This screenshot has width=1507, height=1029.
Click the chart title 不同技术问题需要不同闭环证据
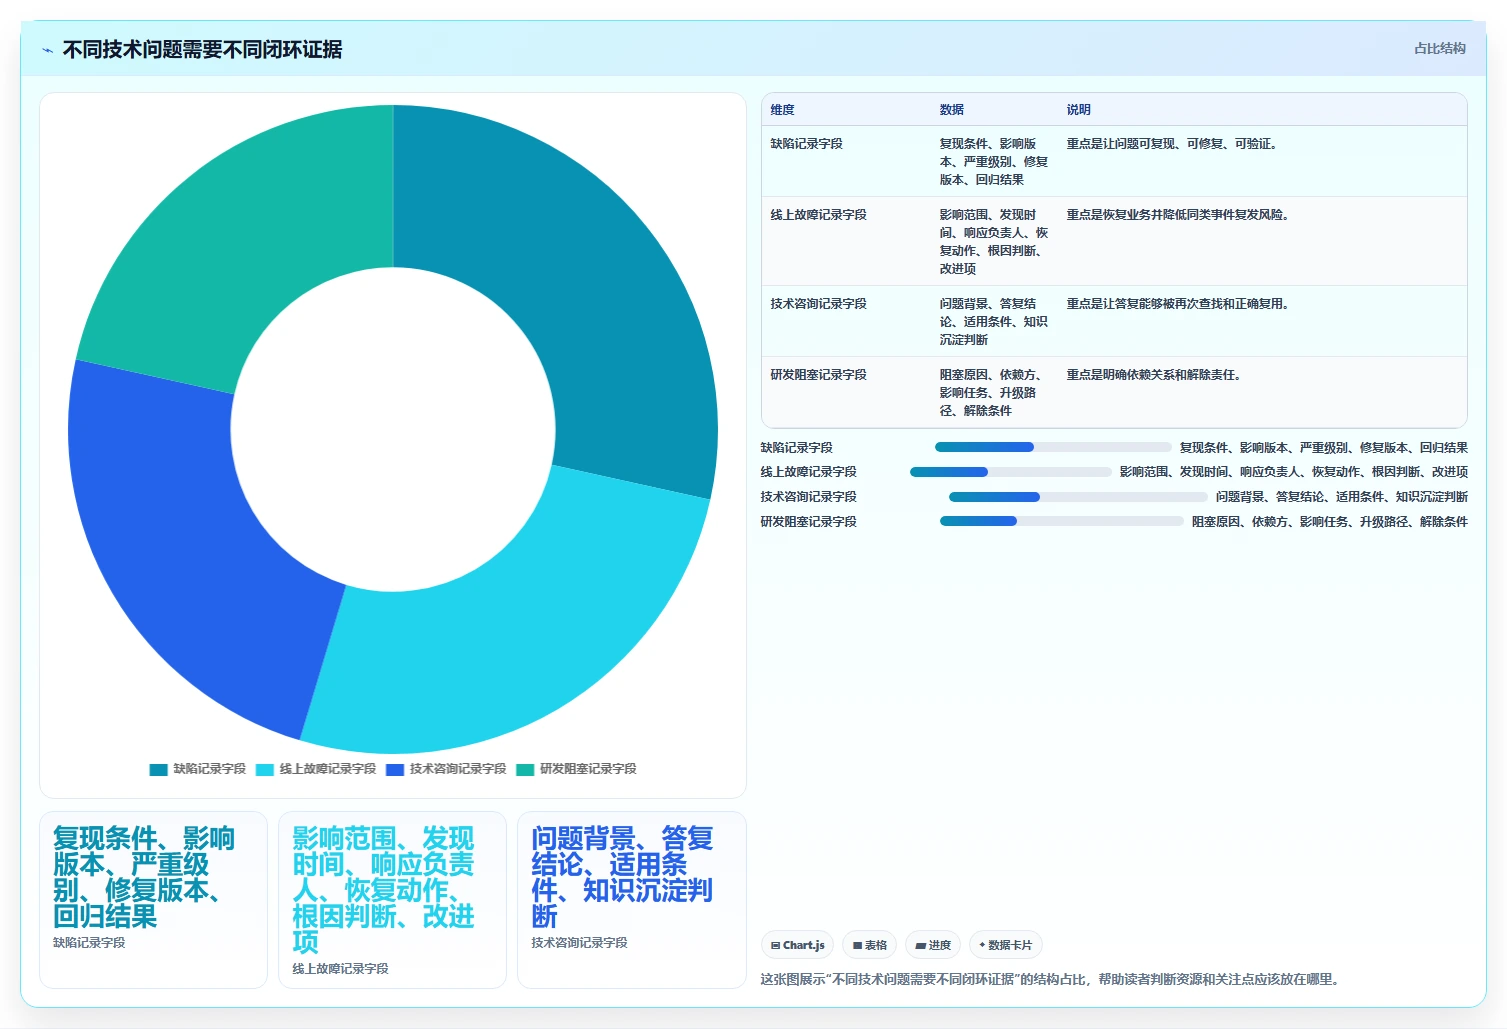pyautogui.click(x=202, y=49)
